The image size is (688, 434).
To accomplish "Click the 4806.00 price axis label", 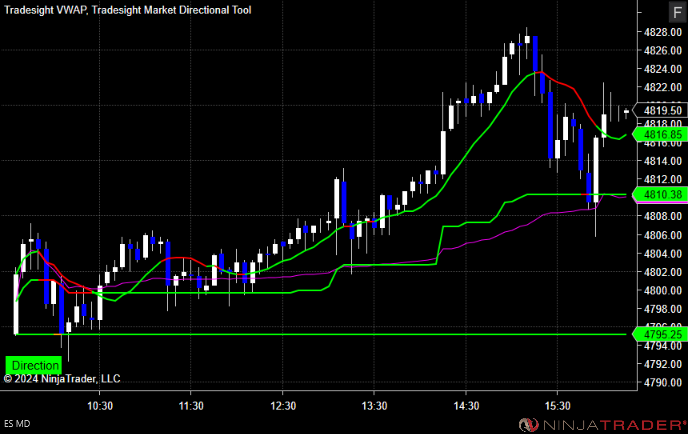I will click(663, 235).
